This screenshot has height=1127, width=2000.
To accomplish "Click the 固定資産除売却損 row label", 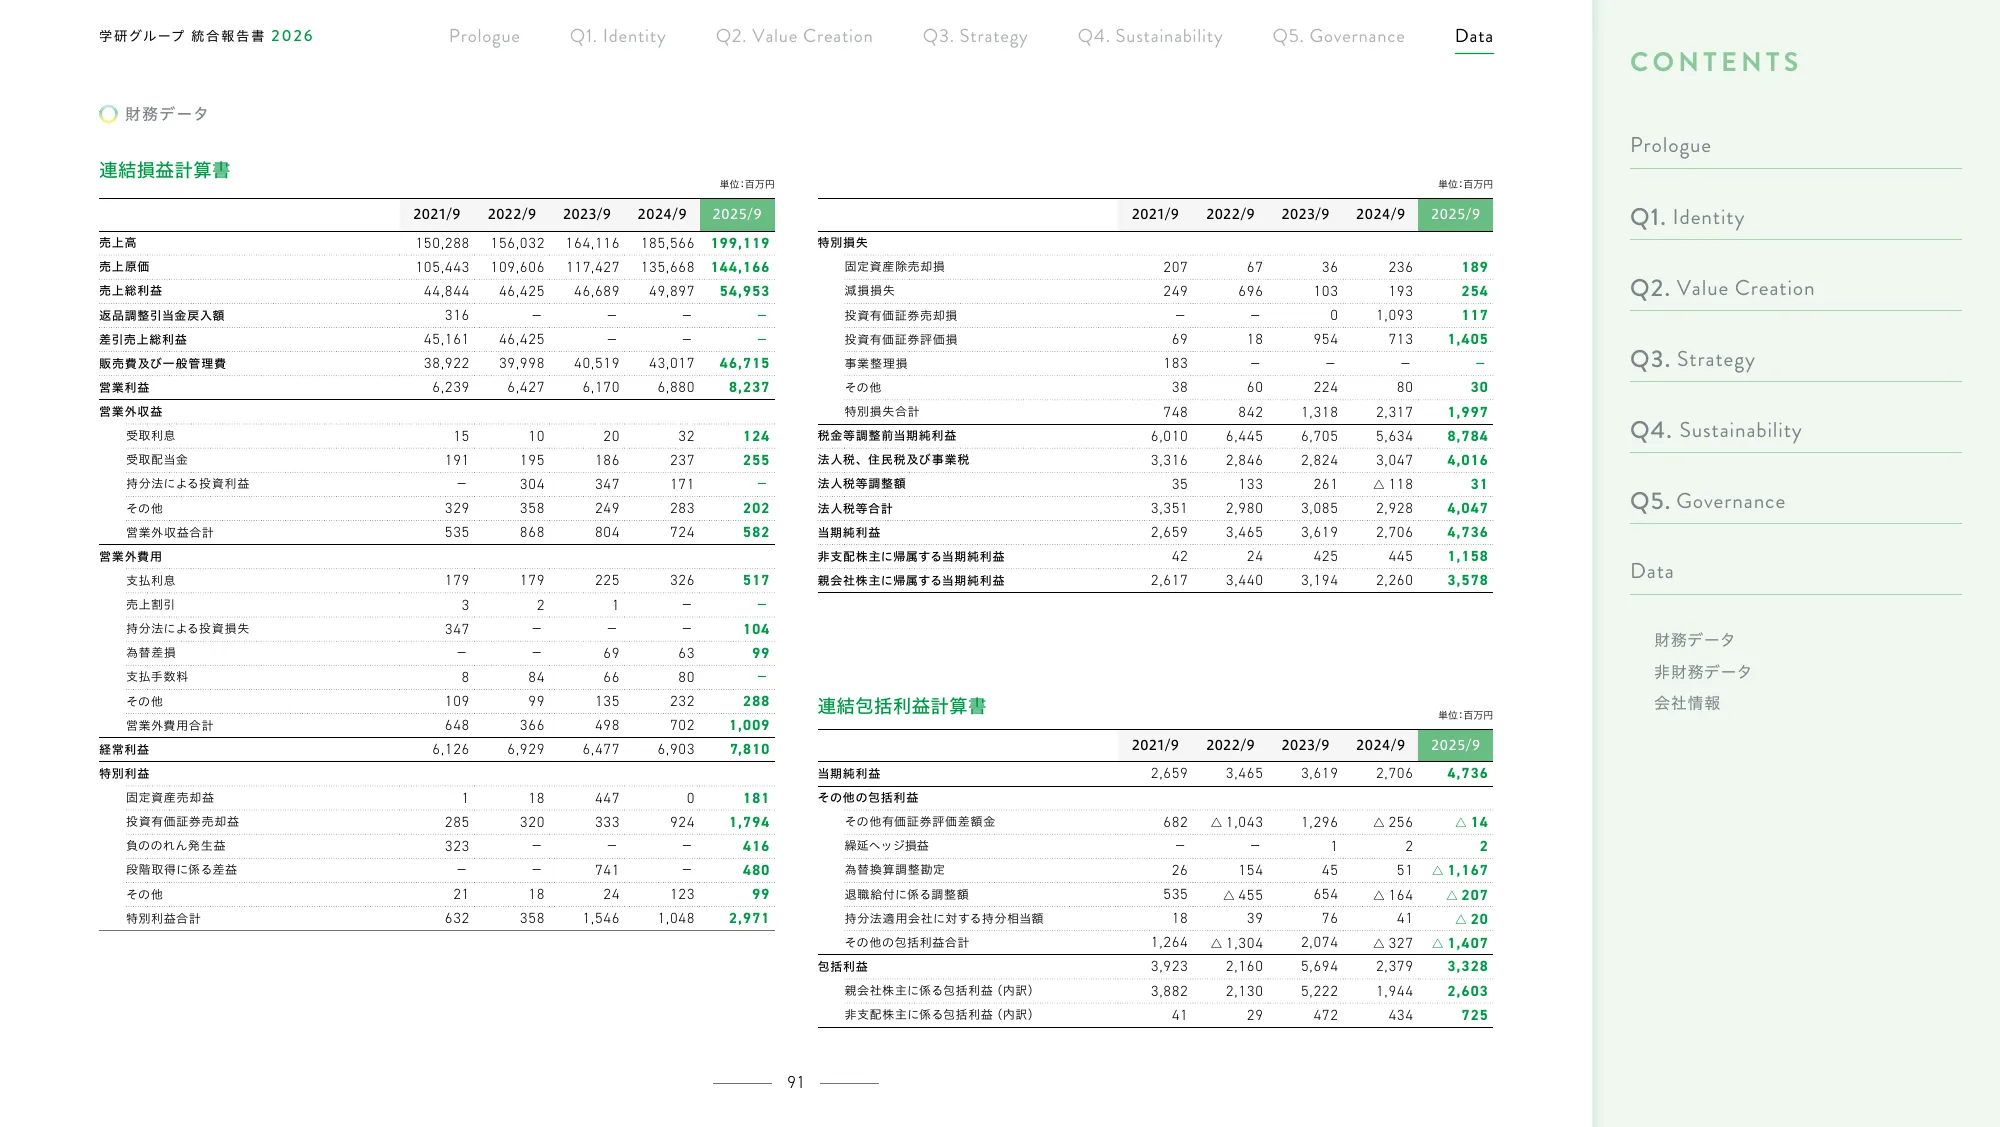I will (895, 267).
